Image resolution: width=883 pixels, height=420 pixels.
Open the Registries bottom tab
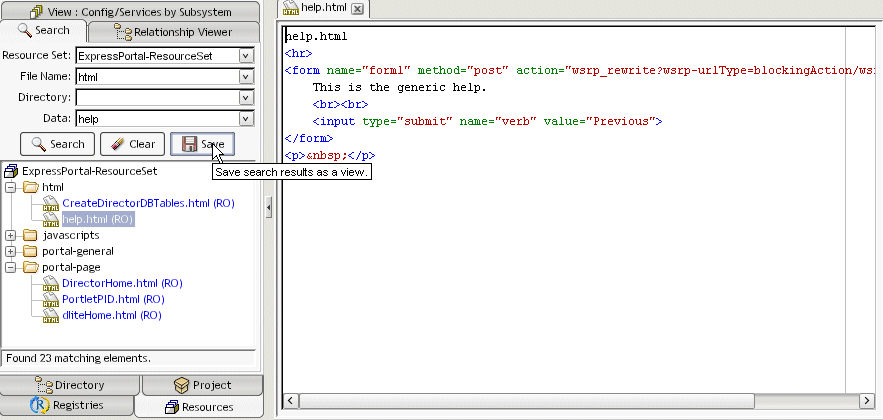coord(67,405)
